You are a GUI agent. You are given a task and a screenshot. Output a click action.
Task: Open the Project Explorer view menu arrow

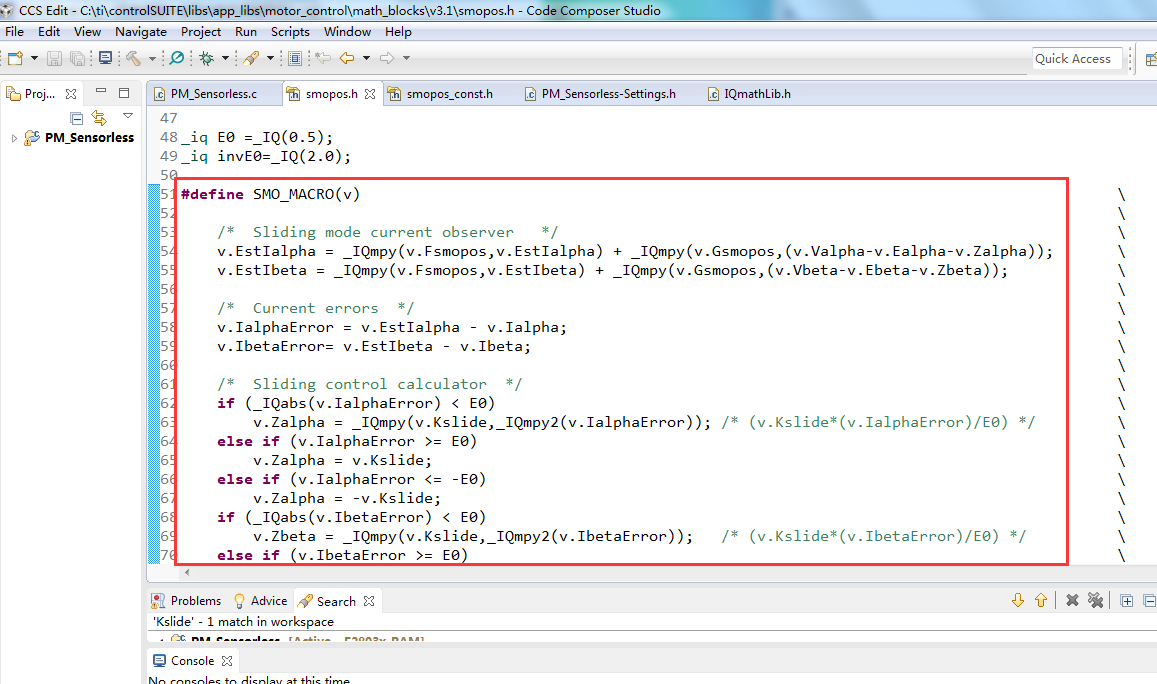127,116
